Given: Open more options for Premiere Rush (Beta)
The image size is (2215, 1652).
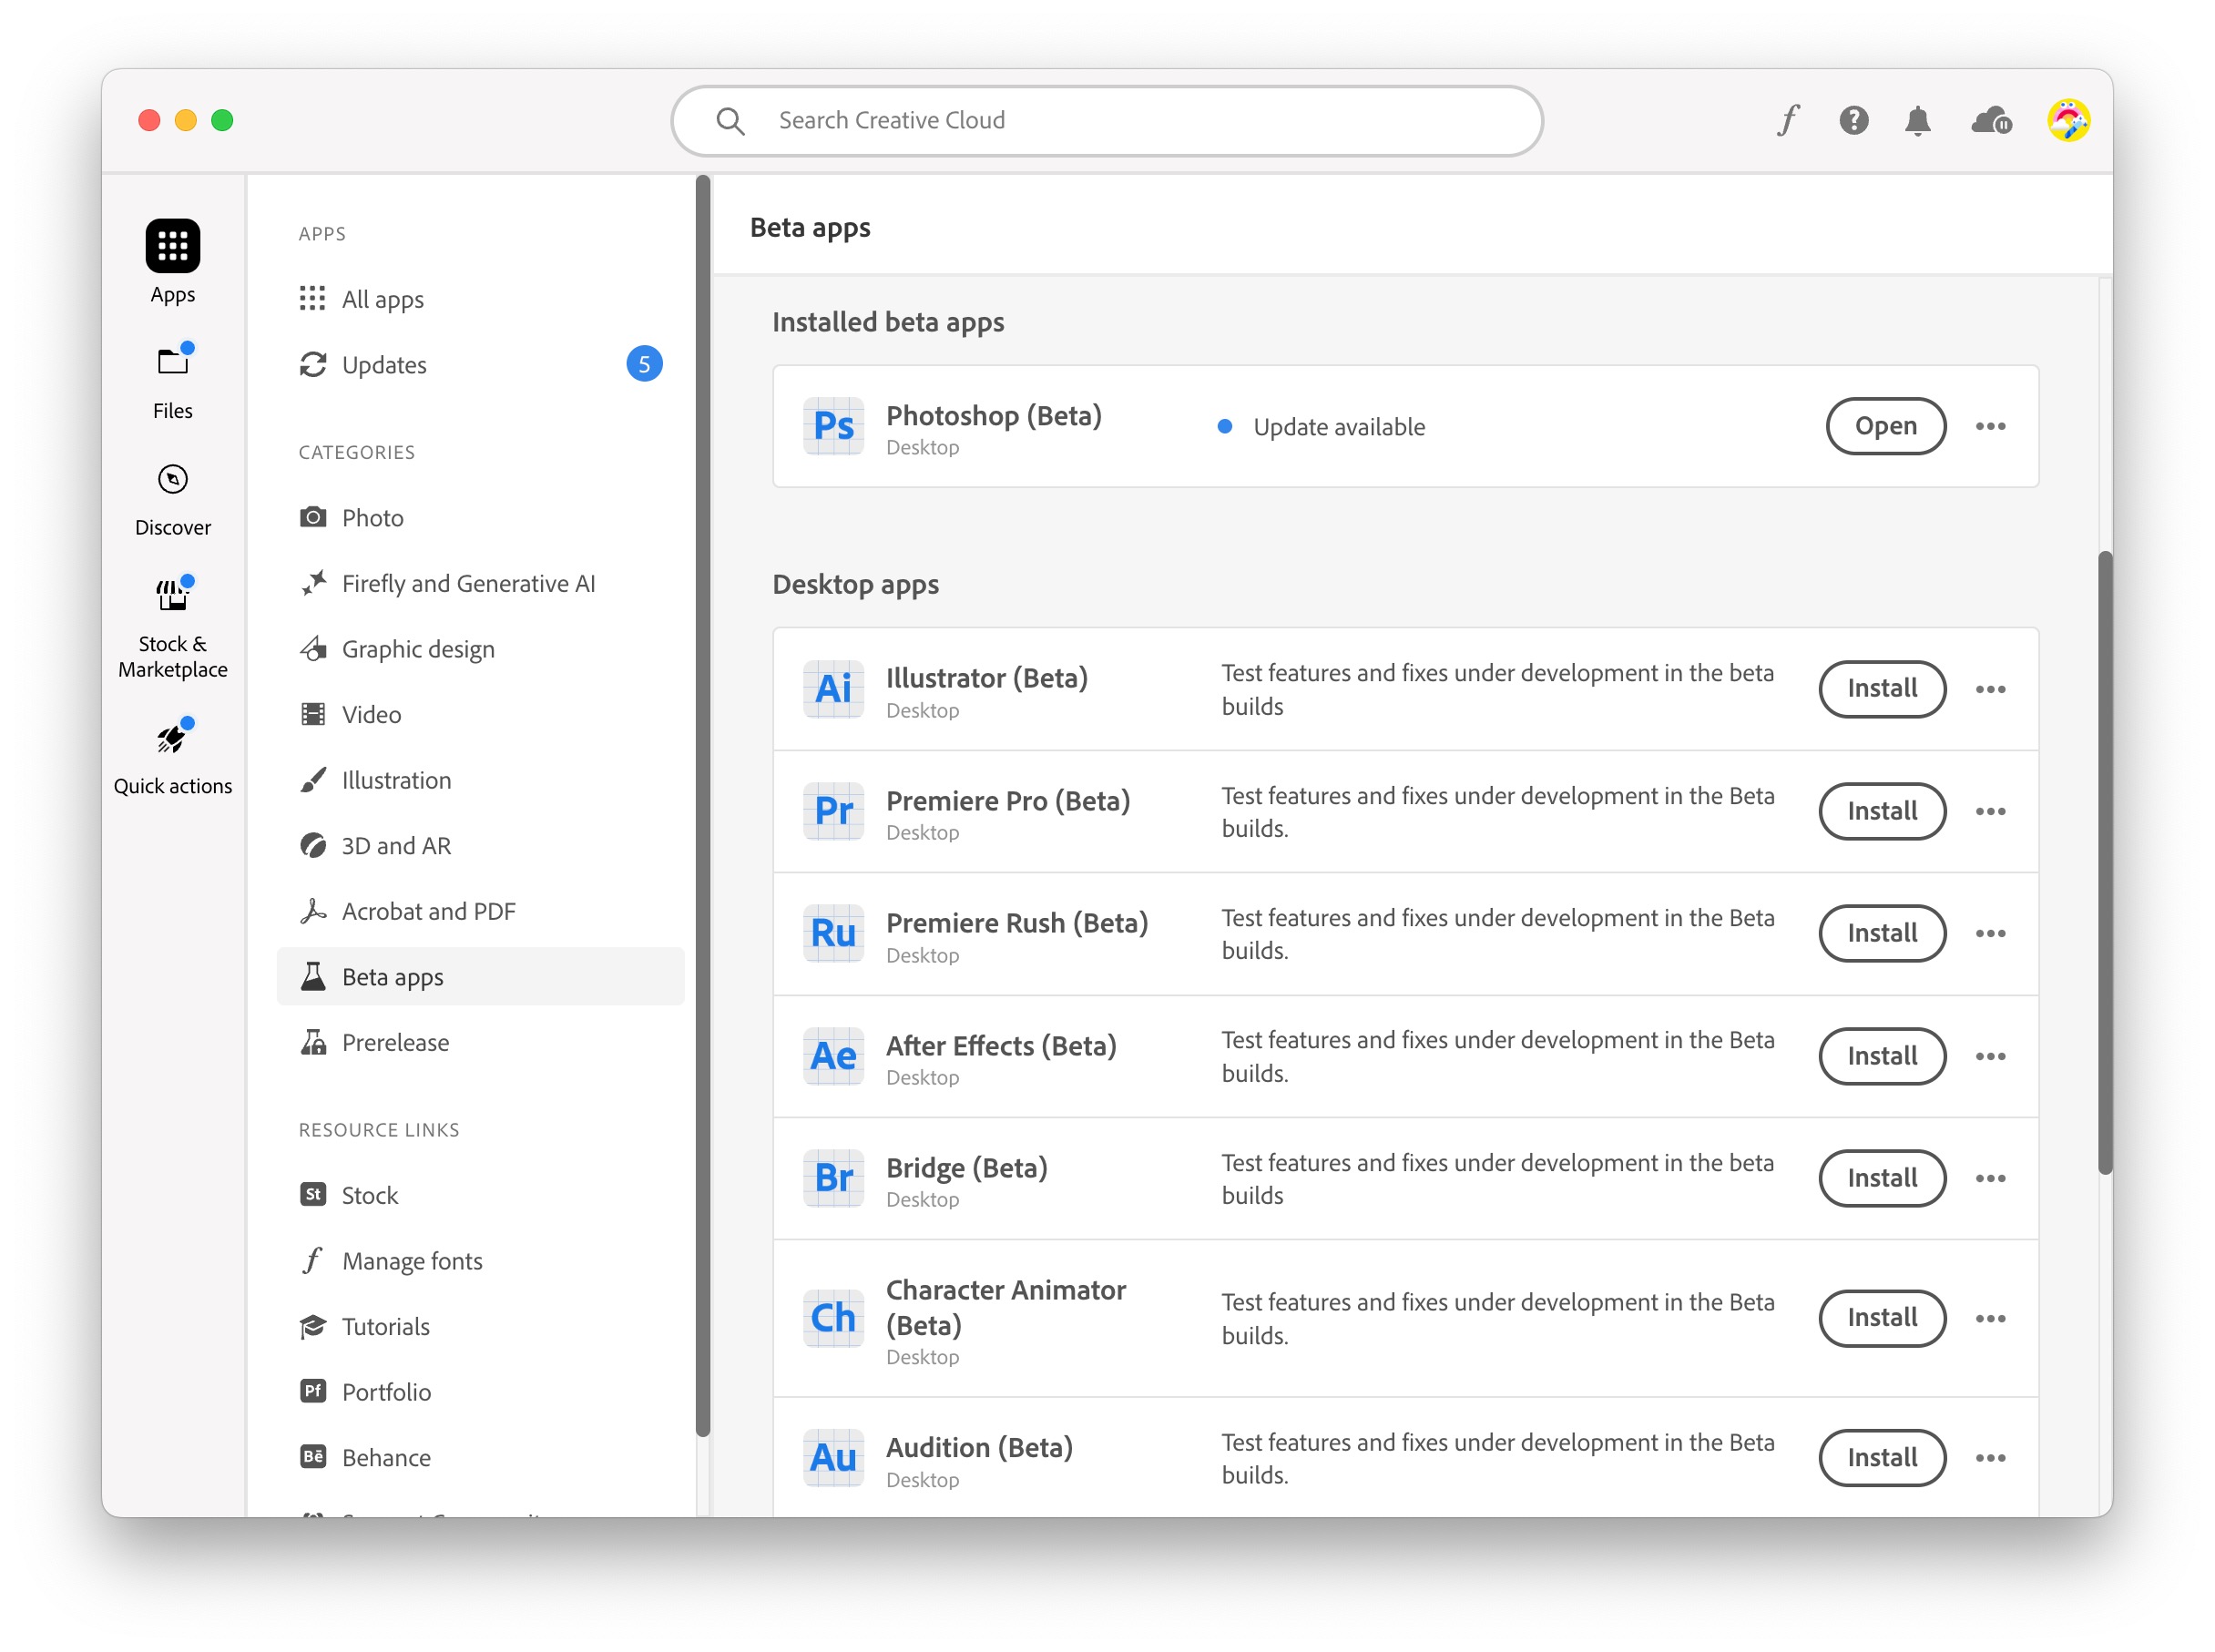Looking at the screenshot, I should coord(1990,933).
